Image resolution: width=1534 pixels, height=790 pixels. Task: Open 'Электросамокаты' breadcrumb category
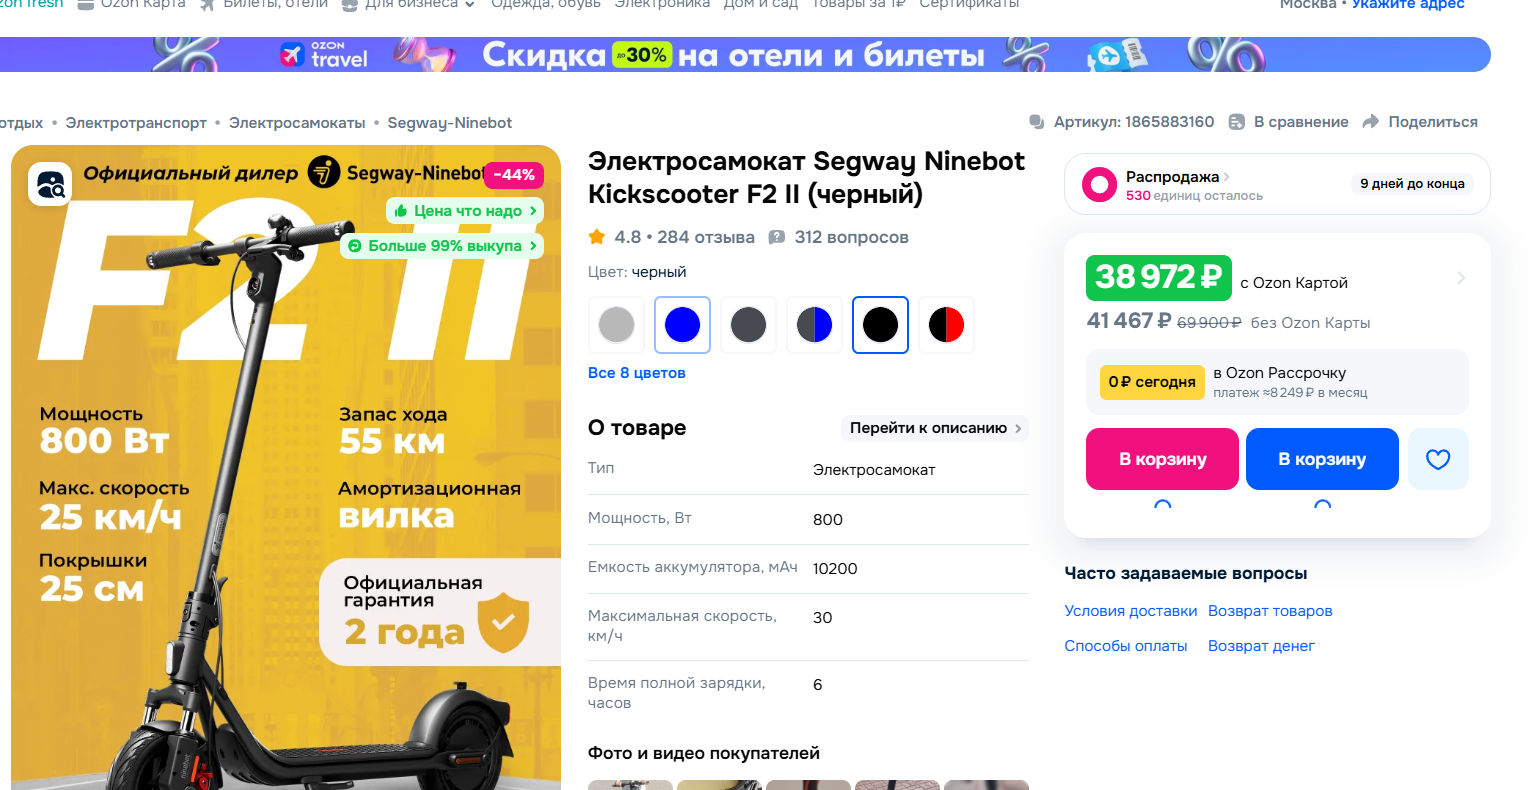(297, 123)
